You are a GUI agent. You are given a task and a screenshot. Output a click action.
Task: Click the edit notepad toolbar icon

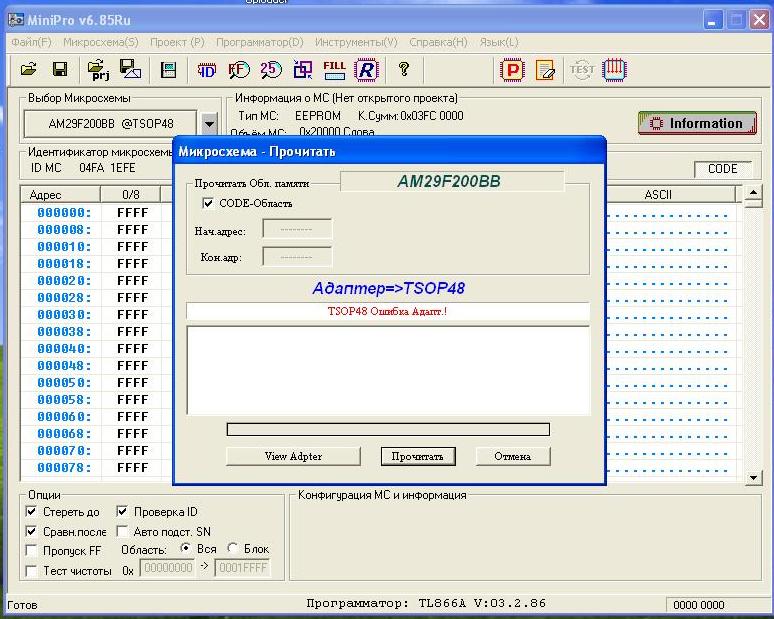click(545, 70)
